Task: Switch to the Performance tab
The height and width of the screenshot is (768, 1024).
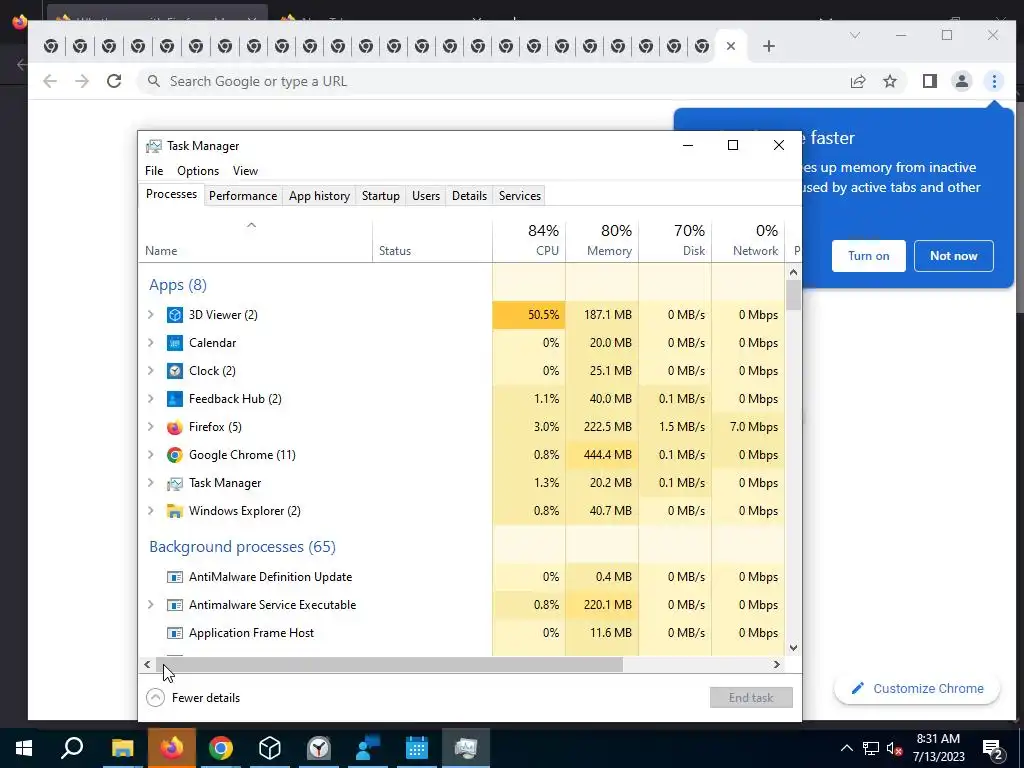Action: pyautogui.click(x=243, y=196)
